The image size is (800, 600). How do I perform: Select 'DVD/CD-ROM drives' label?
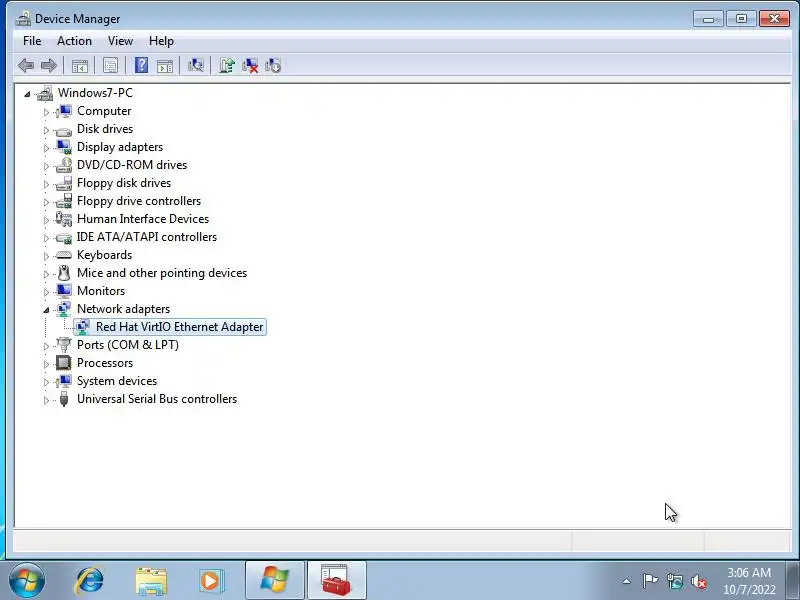click(x=132, y=165)
